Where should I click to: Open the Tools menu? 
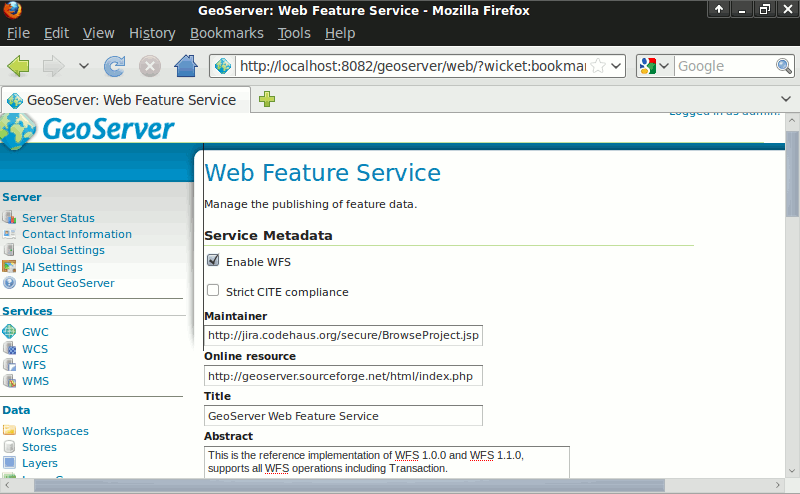(294, 33)
